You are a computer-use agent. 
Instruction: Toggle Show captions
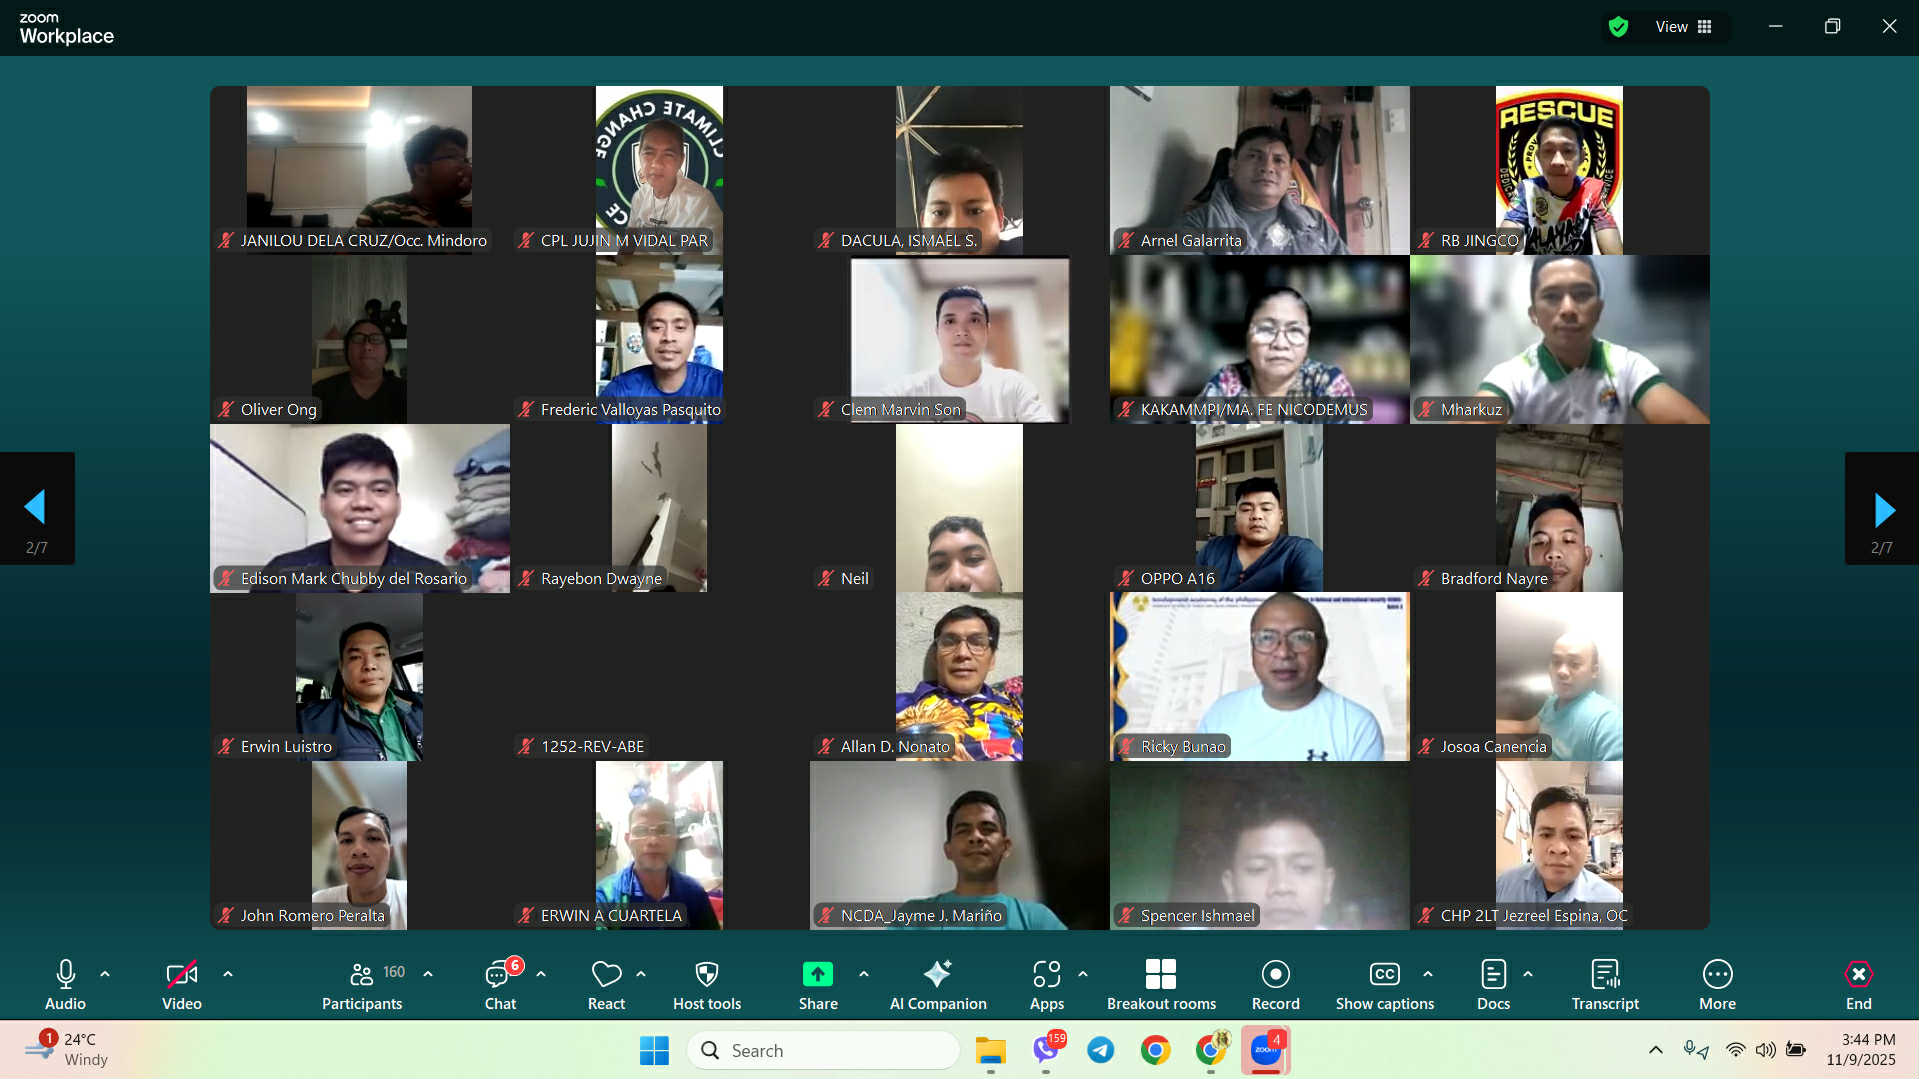(x=1385, y=985)
